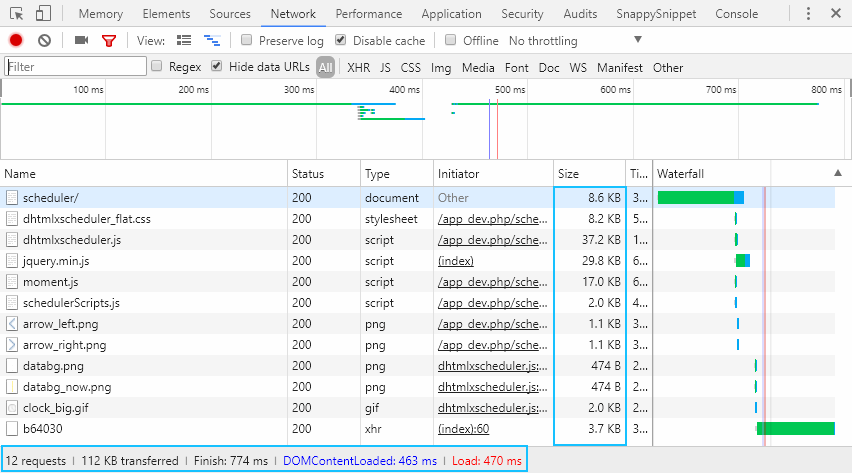Clear the network log
This screenshot has width=852, height=473.
45,40
